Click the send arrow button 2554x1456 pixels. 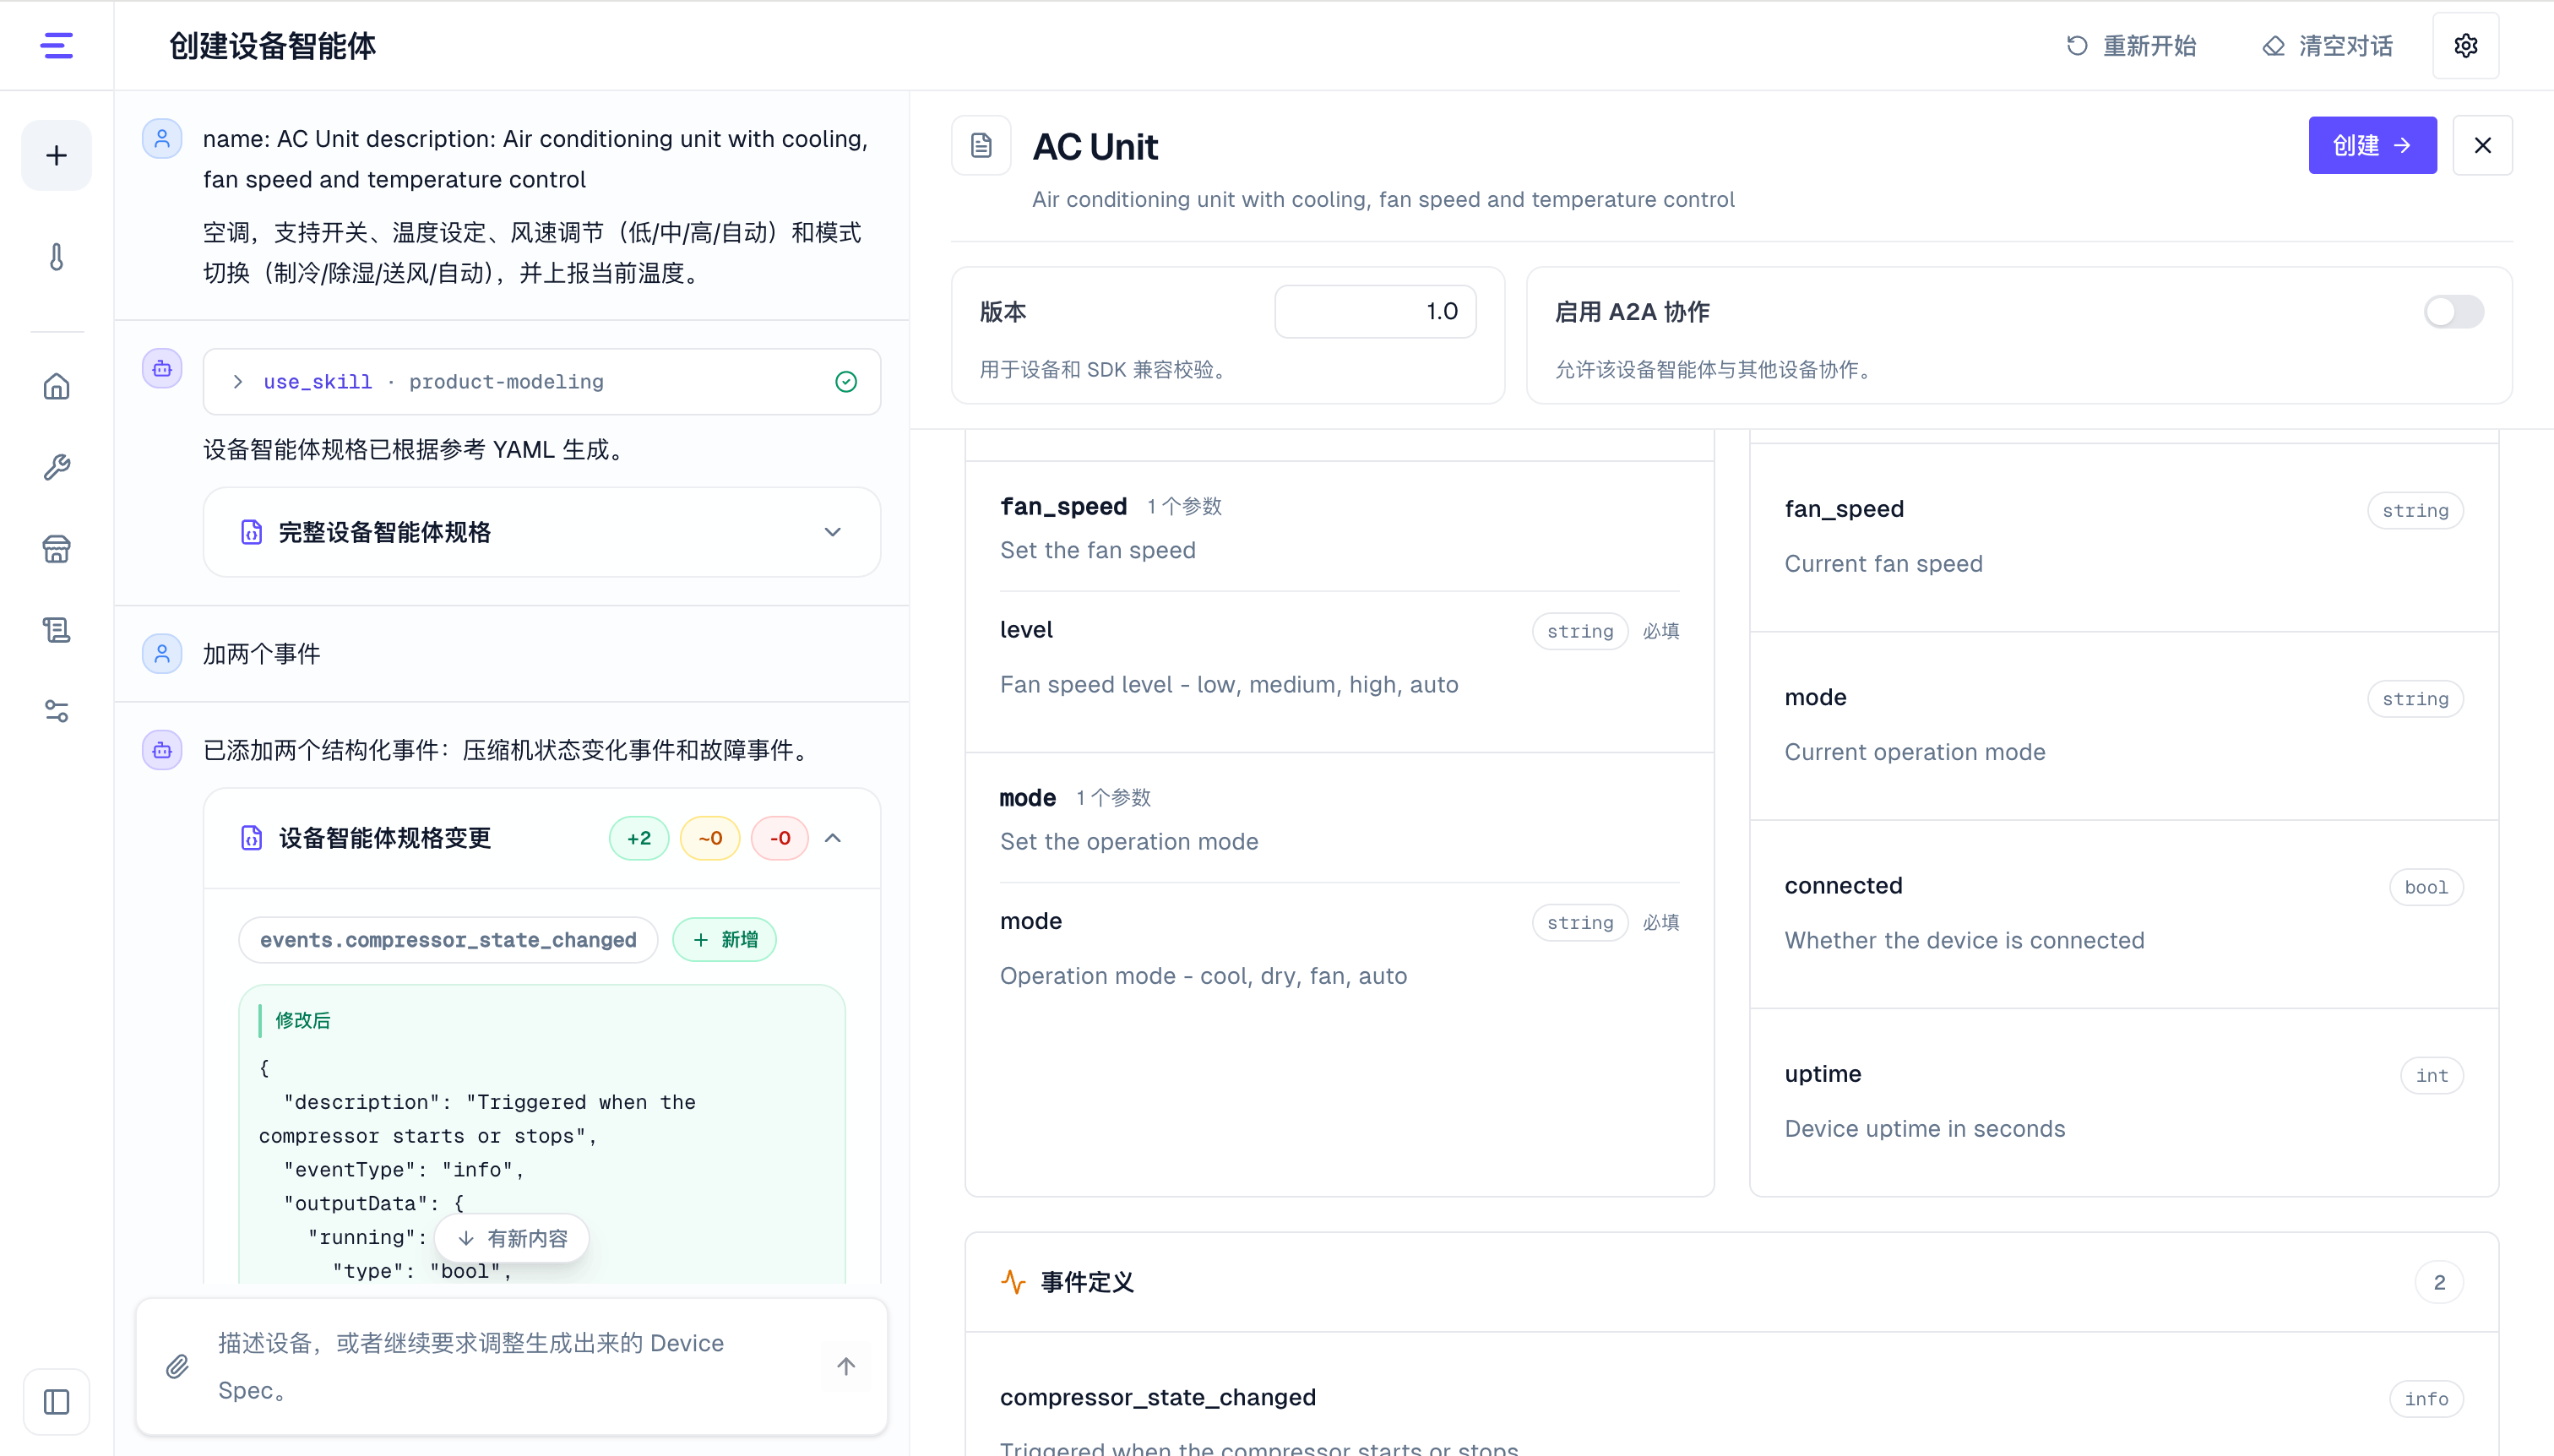(x=846, y=1366)
